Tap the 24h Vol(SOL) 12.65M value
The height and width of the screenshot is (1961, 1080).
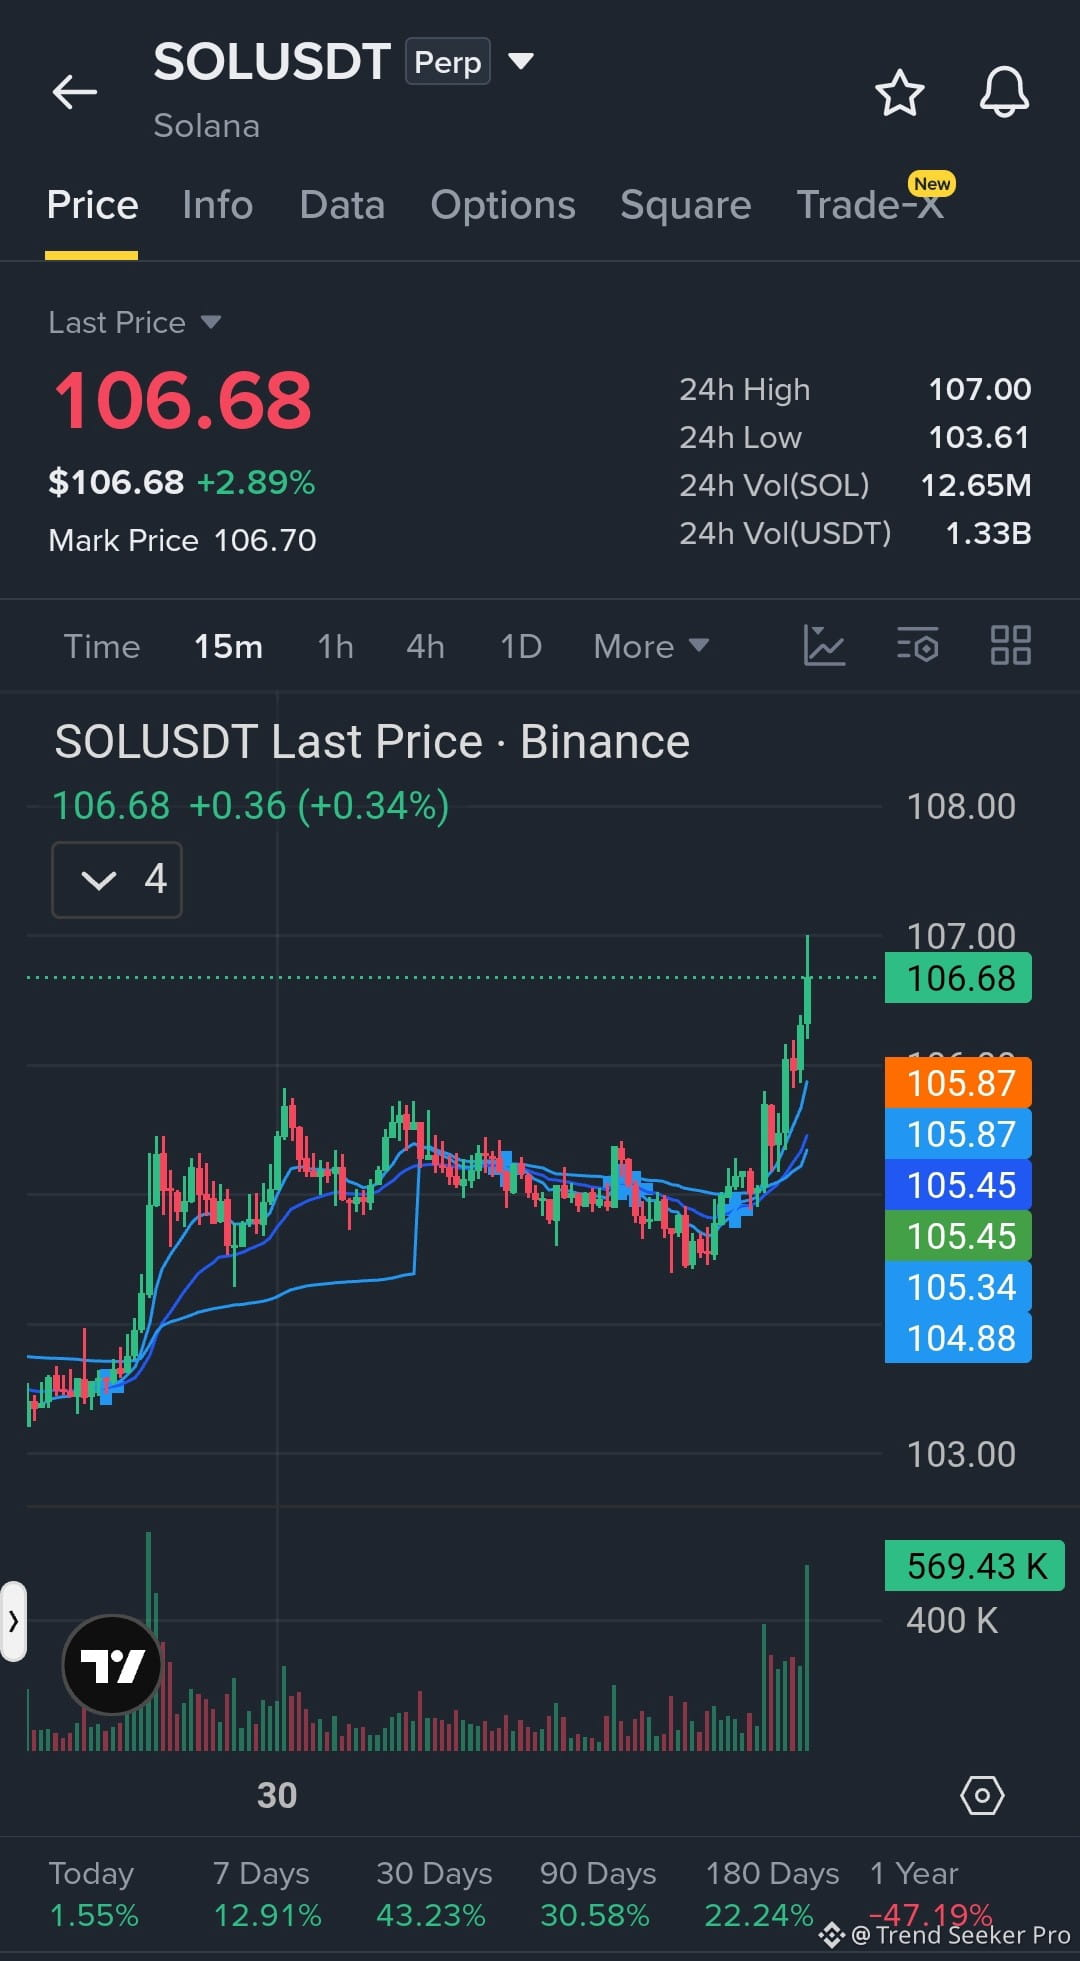pyautogui.click(x=975, y=485)
